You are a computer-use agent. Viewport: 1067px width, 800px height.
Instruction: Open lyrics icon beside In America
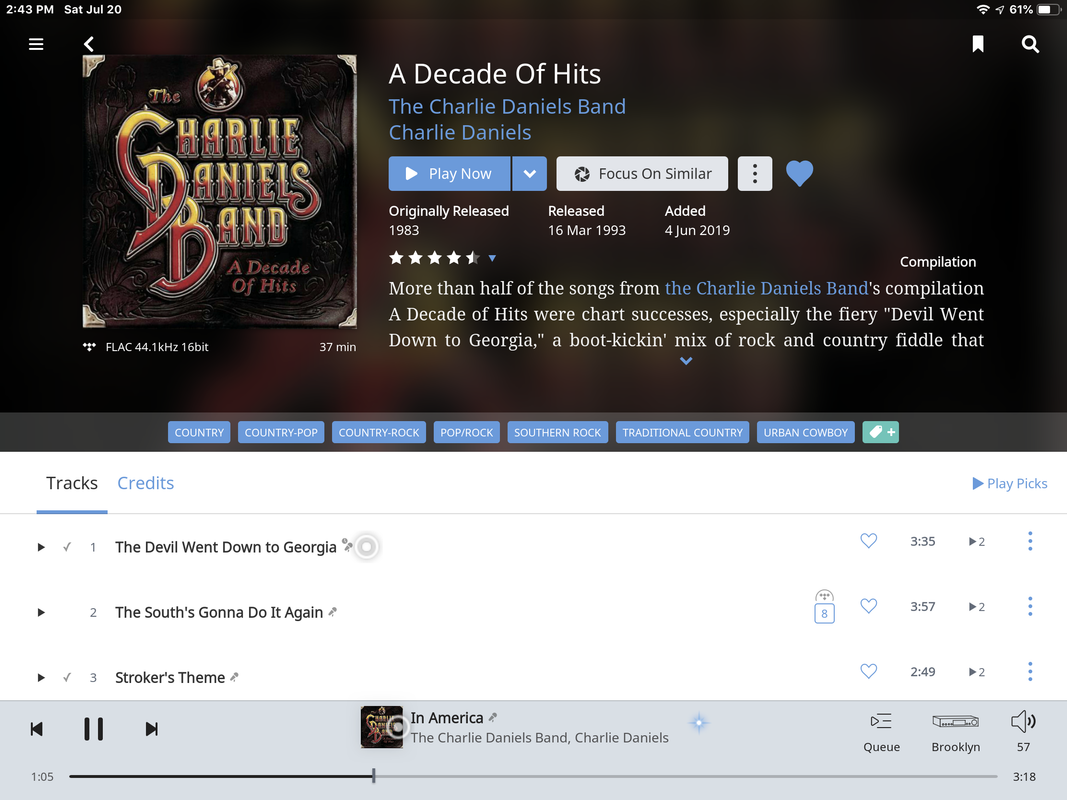(493, 717)
